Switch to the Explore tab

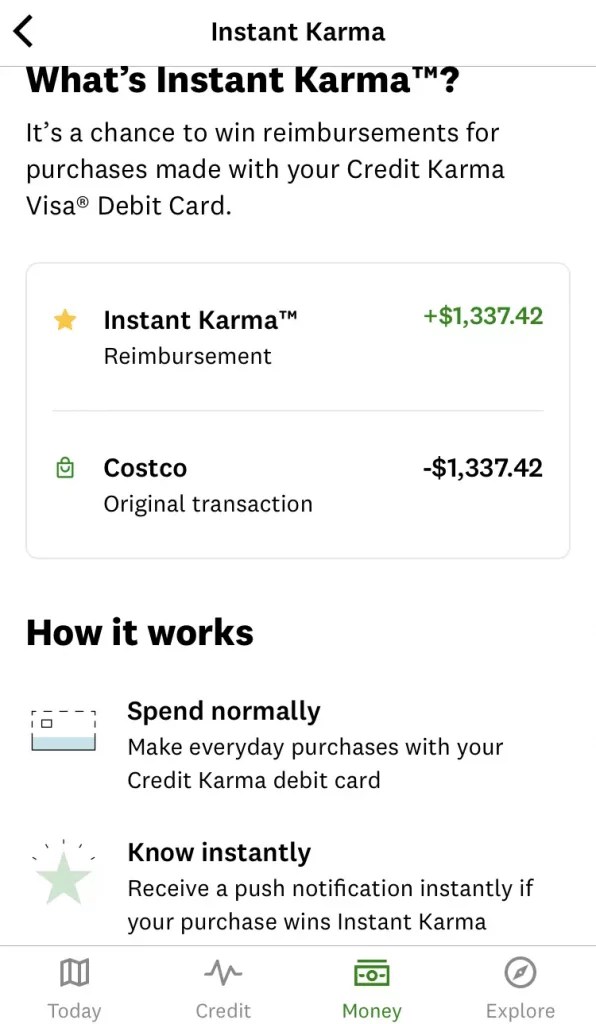(x=520, y=988)
